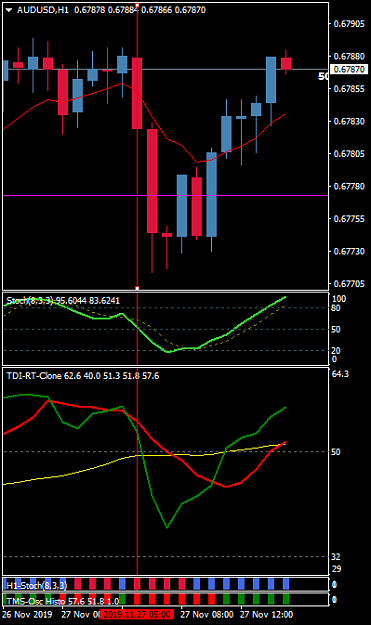Click the 27 Nov 12:00 time axis label
This screenshot has height=625, width=371.
tap(267, 614)
